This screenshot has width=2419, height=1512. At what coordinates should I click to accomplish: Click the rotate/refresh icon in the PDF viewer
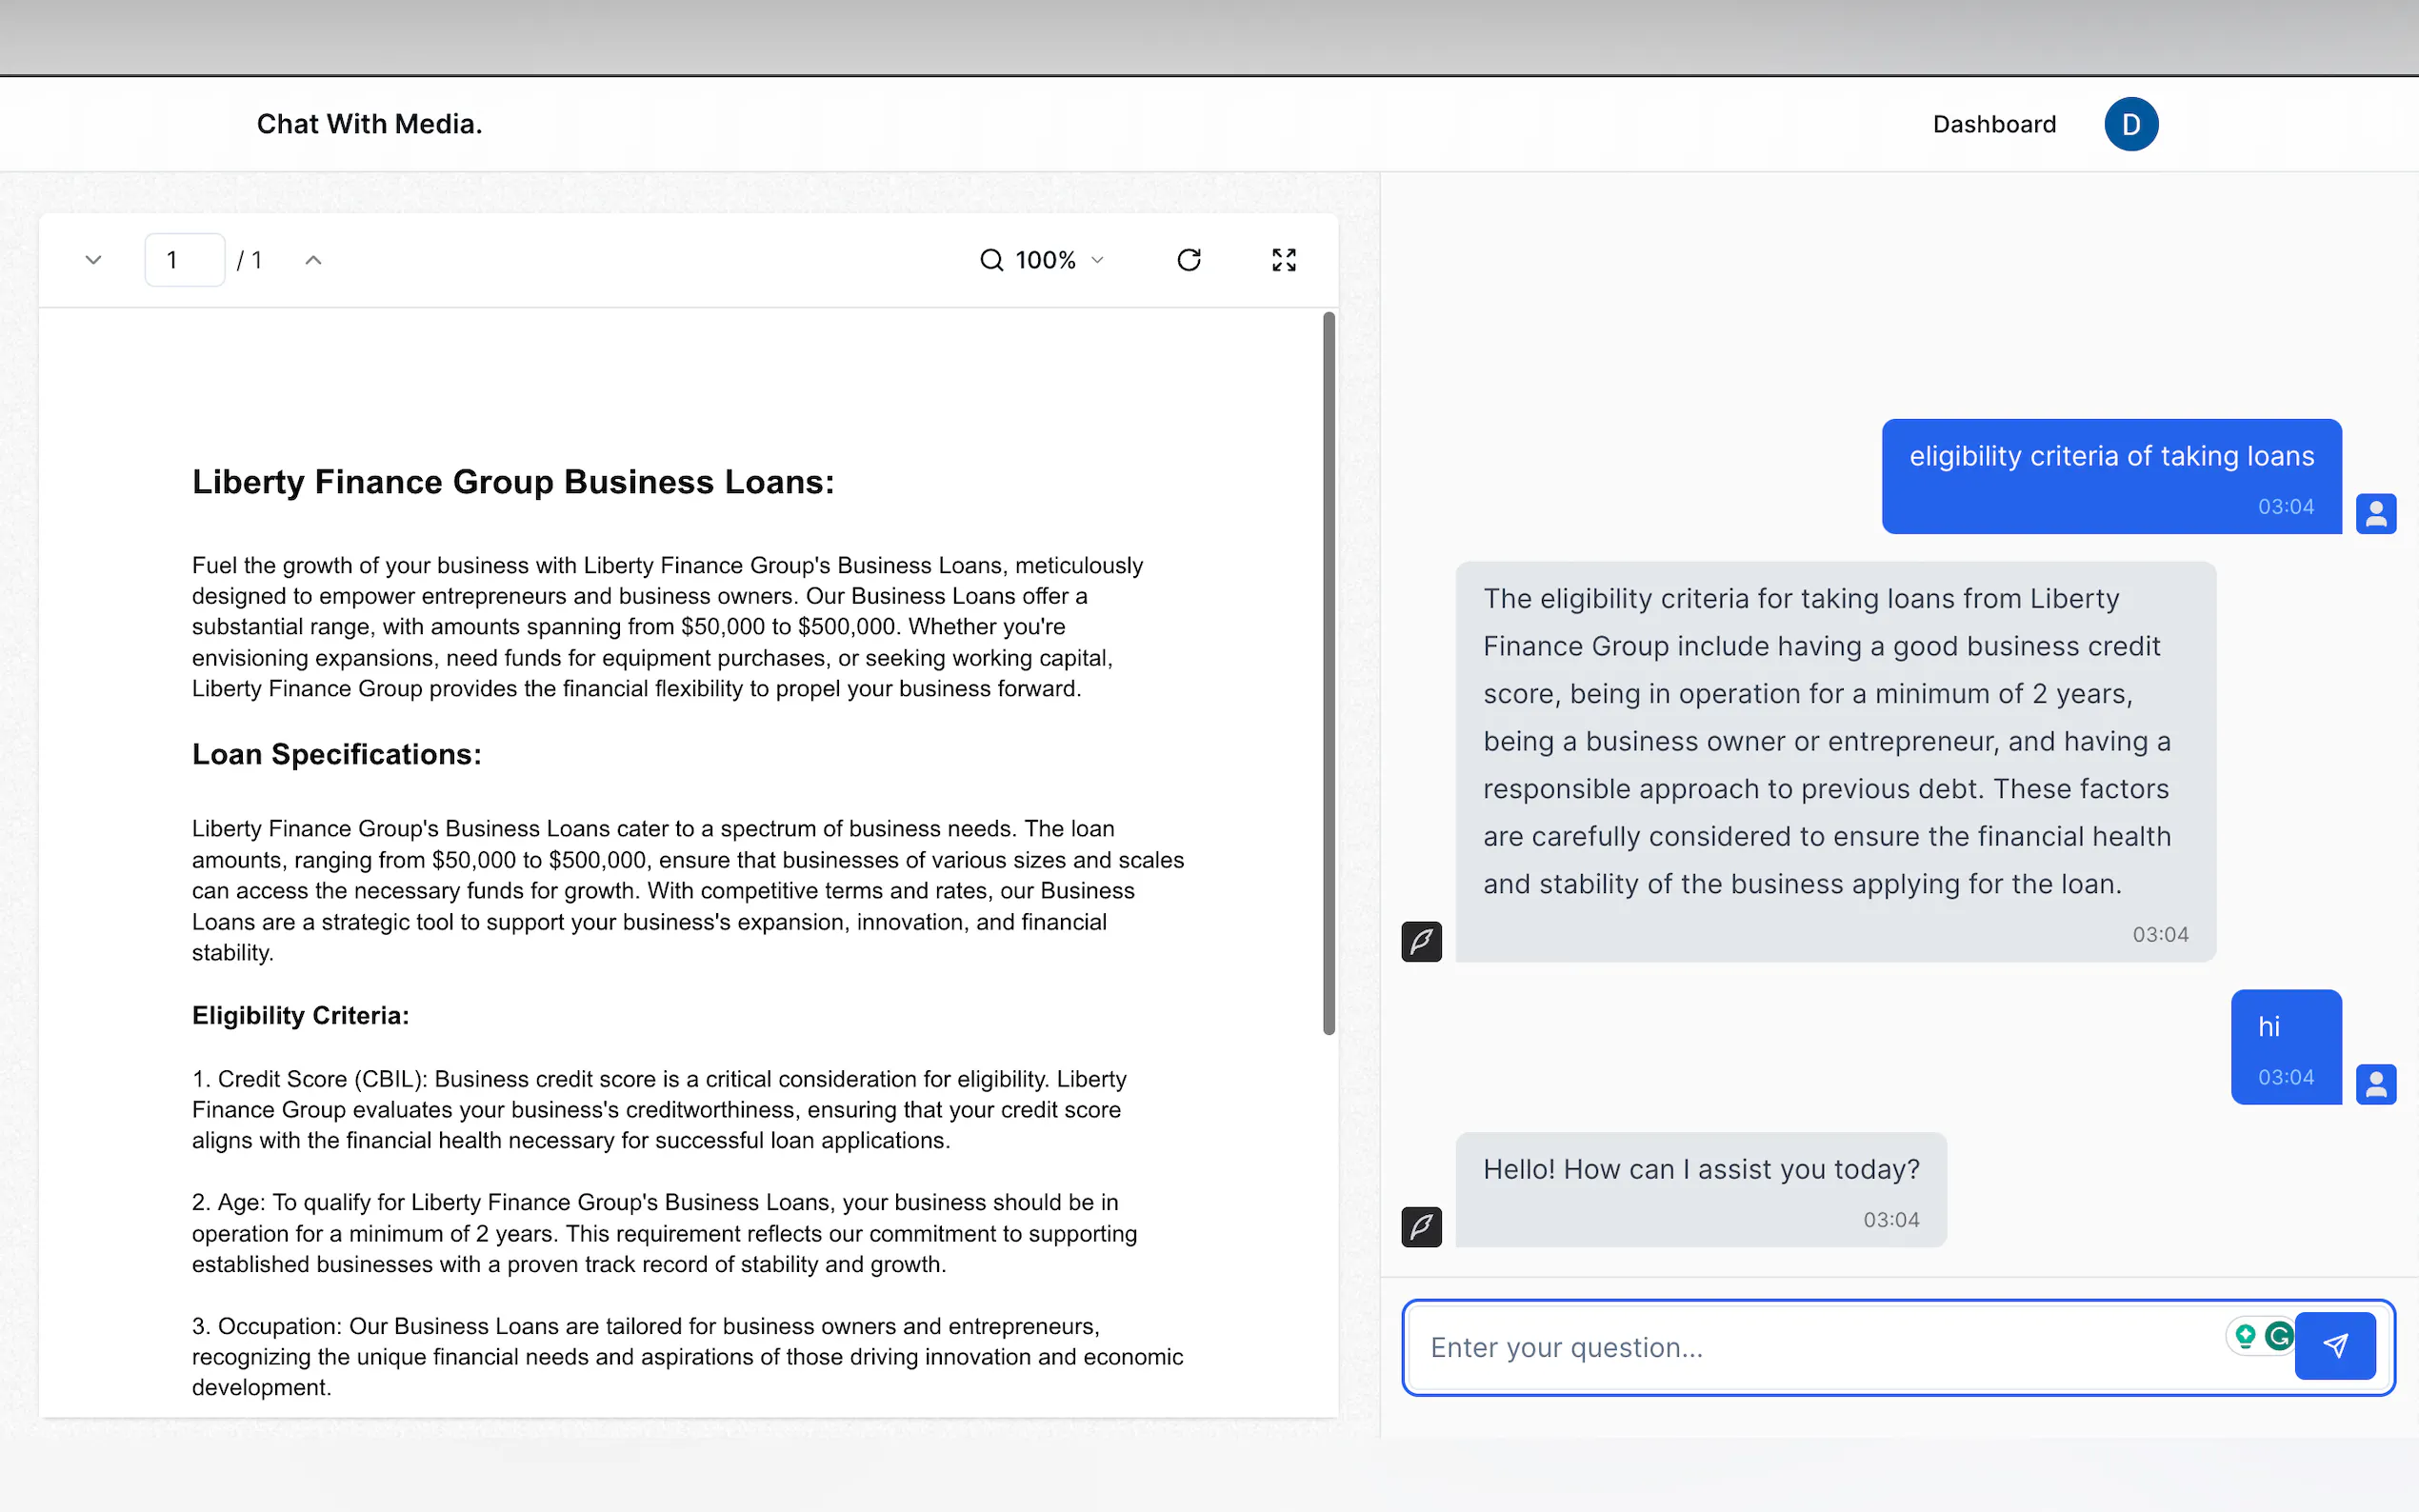click(1189, 259)
